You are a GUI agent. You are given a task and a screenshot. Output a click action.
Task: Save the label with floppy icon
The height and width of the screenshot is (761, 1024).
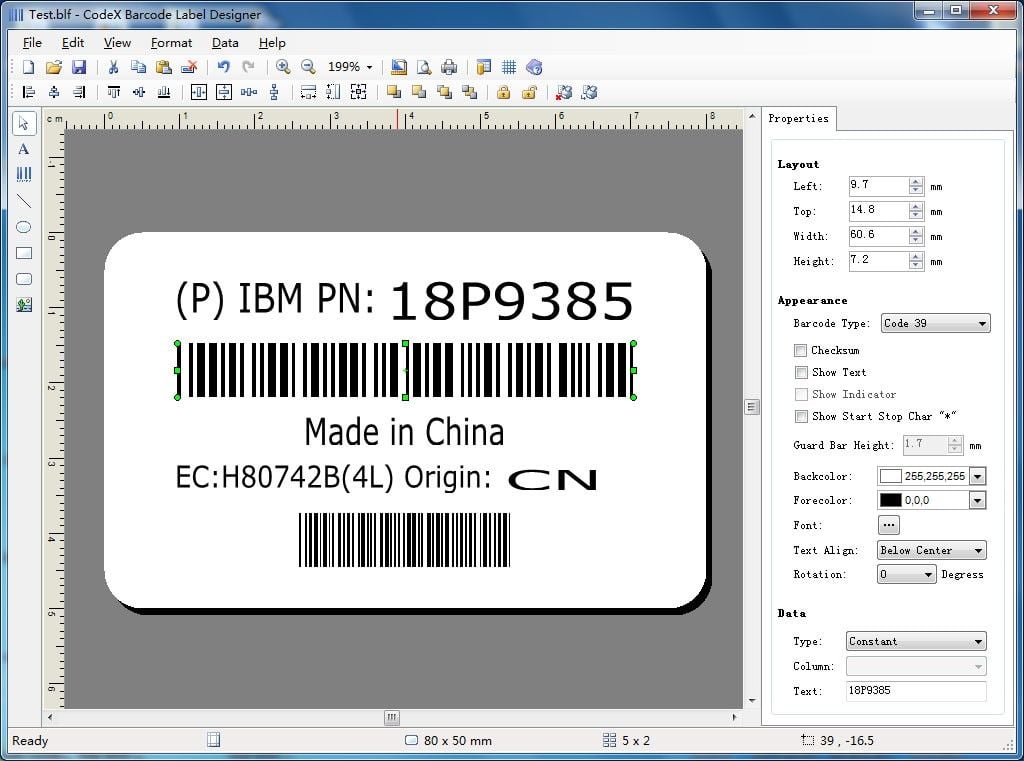coord(79,67)
